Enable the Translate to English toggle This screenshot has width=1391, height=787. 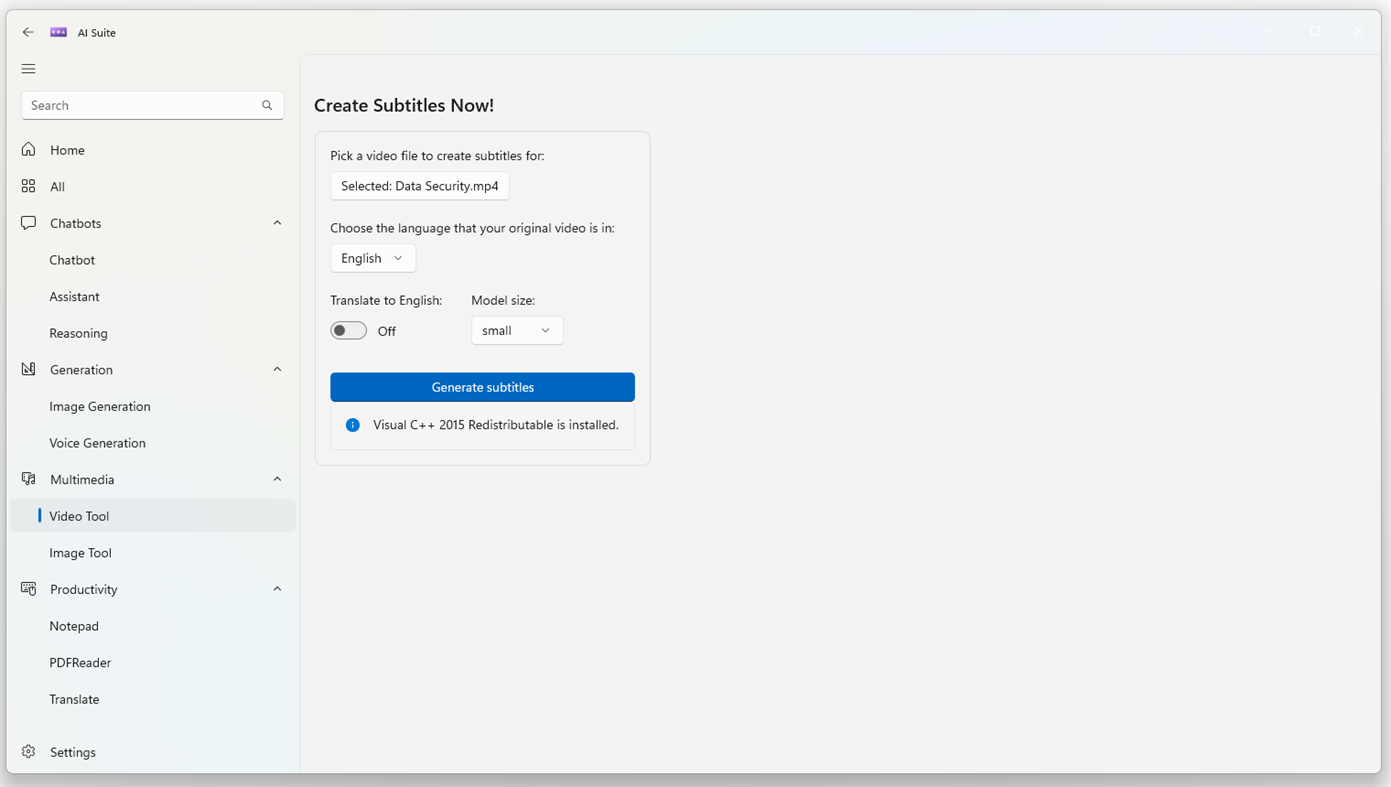click(x=348, y=329)
